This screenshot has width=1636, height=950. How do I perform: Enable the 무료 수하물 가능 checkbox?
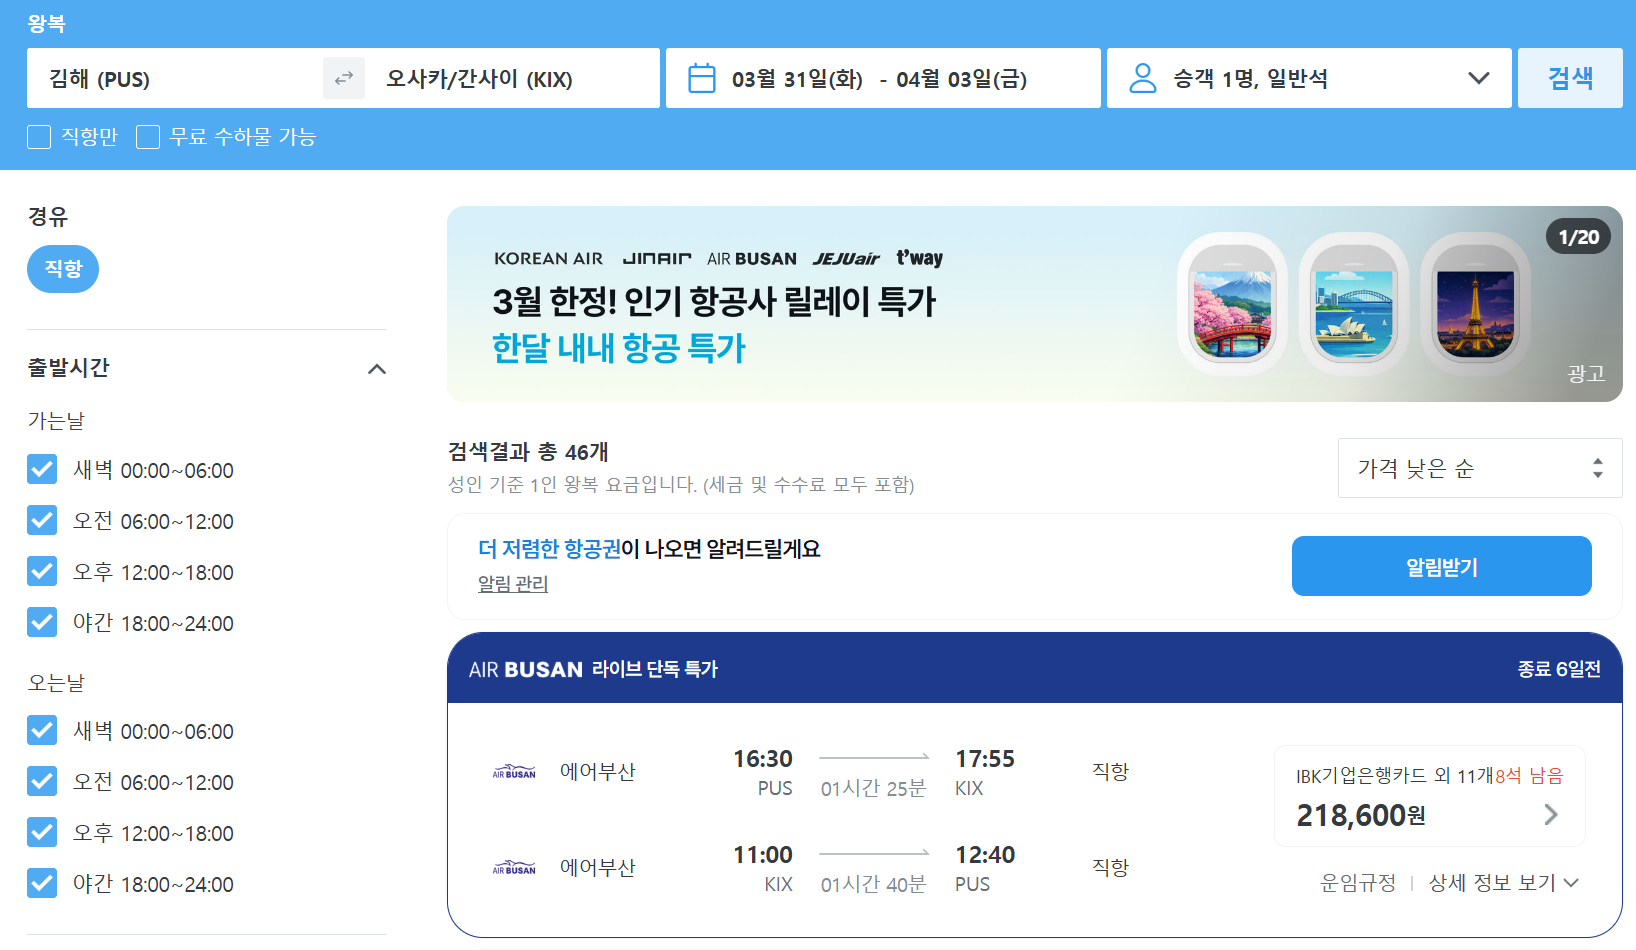[148, 136]
